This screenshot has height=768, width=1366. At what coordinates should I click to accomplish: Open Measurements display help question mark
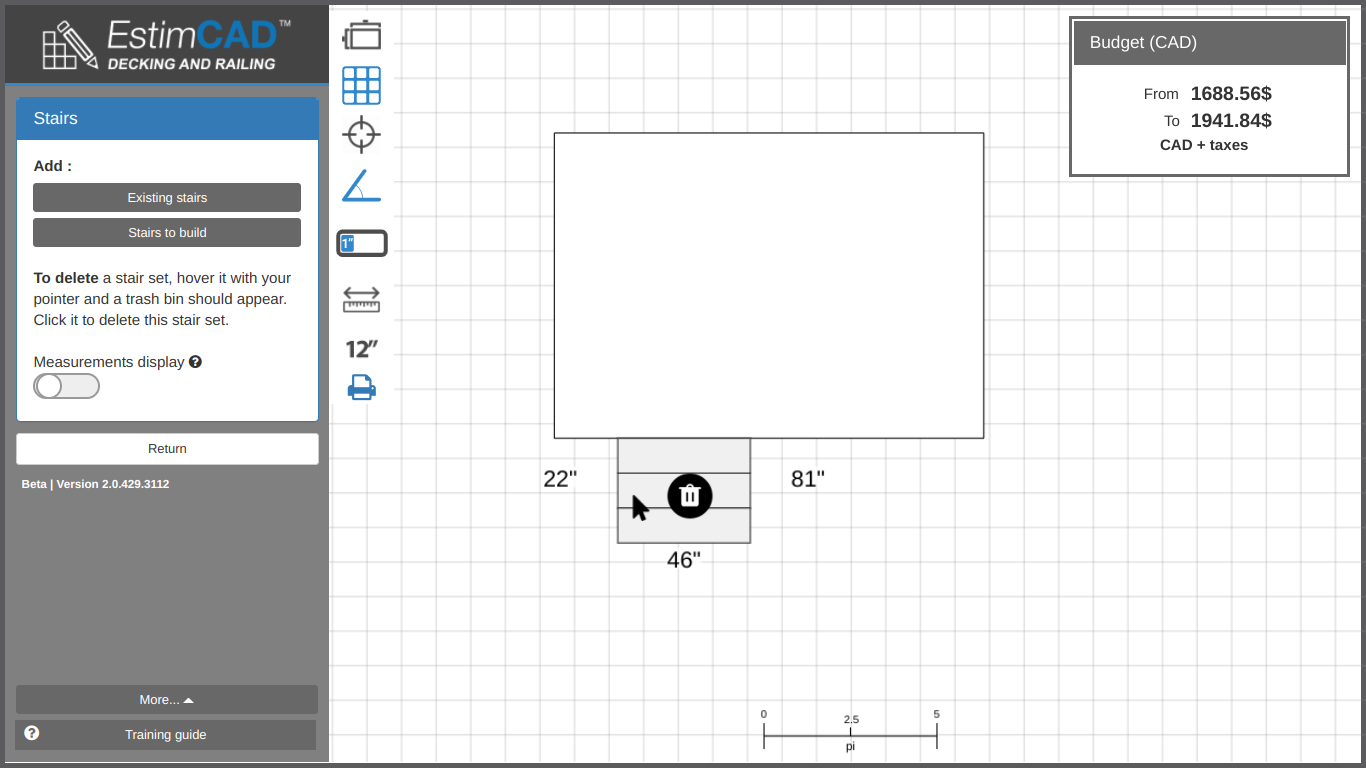click(x=195, y=362)
